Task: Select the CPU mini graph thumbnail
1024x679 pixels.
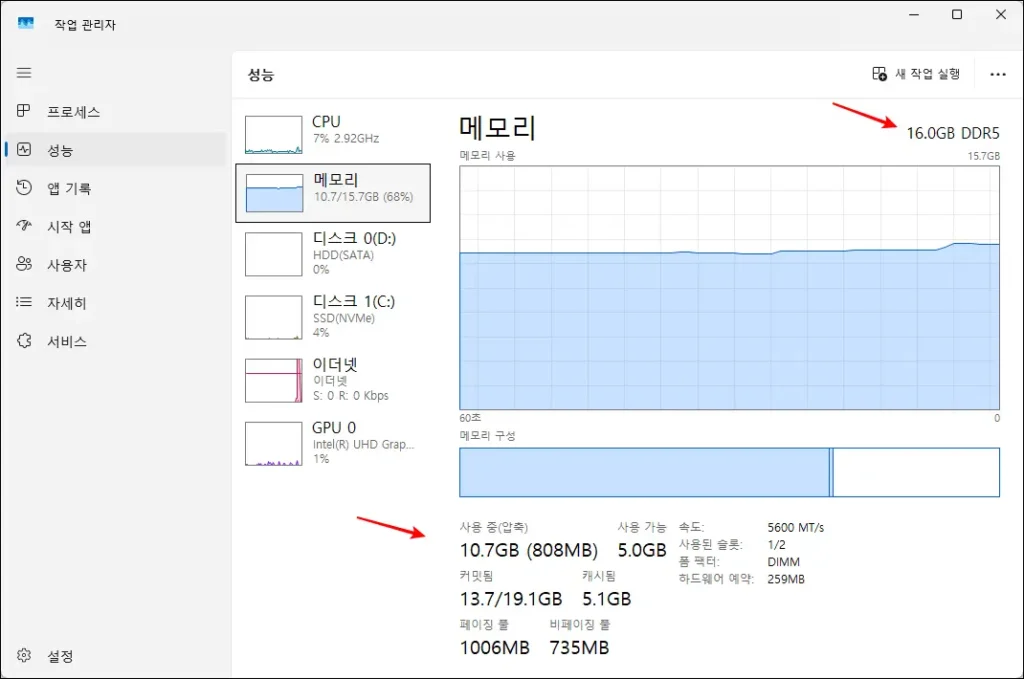Action: (x=274, y=134)
